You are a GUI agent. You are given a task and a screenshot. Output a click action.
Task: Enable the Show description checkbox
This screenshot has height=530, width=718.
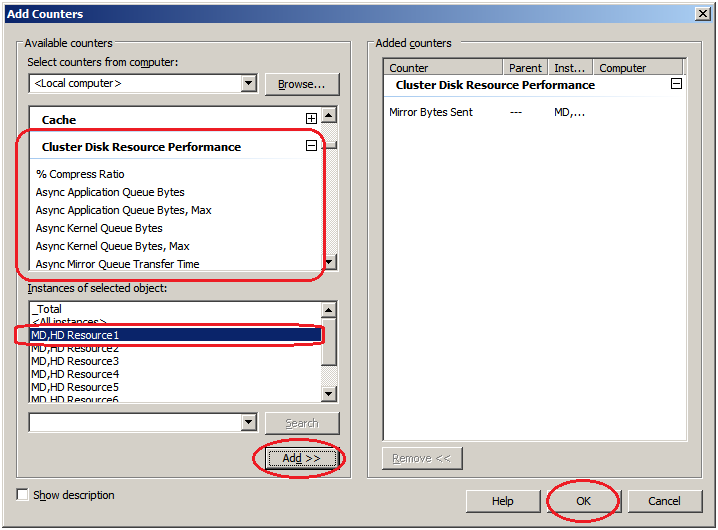pyautogui.click(x=23, y=495)
